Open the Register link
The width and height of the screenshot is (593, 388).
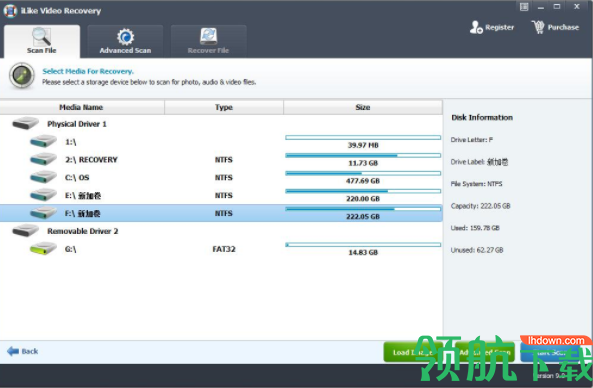point(499,27)
